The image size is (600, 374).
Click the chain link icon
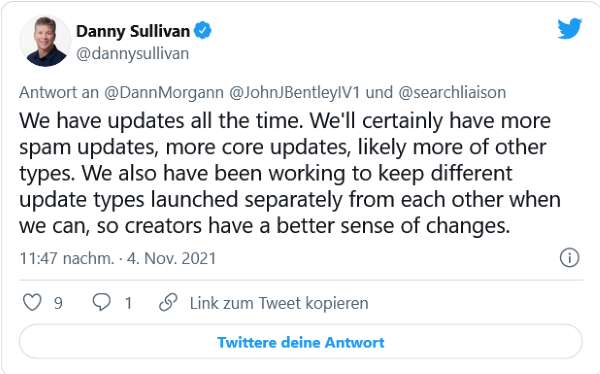click(x=168, y=302)
